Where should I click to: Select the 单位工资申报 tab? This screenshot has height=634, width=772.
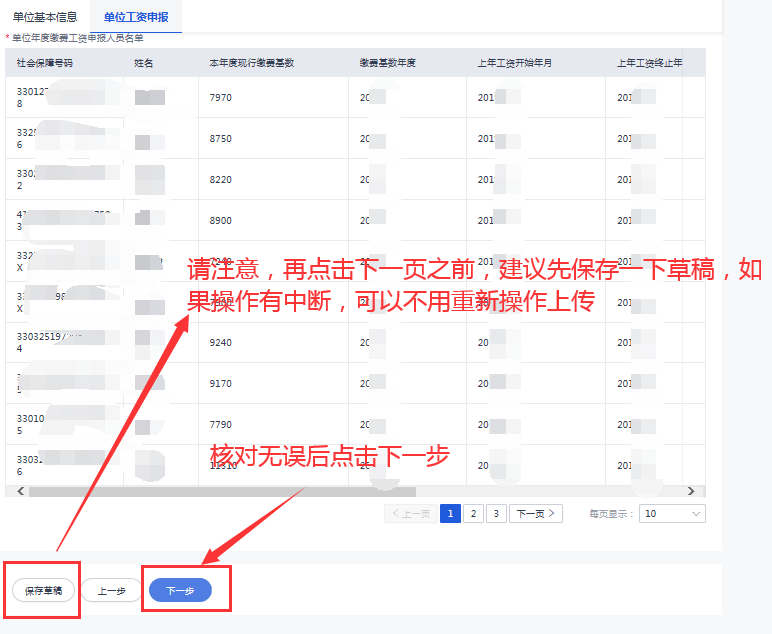pos(136,17)
